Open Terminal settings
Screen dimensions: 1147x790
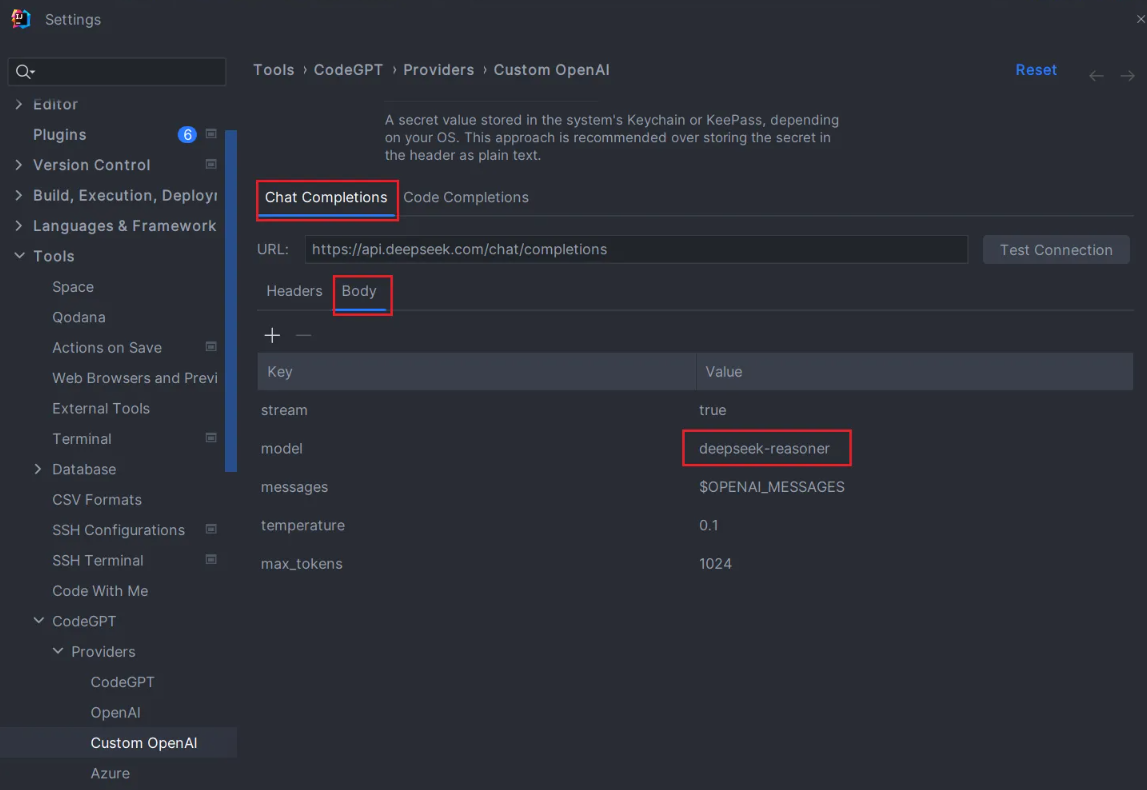coord(82,439)
